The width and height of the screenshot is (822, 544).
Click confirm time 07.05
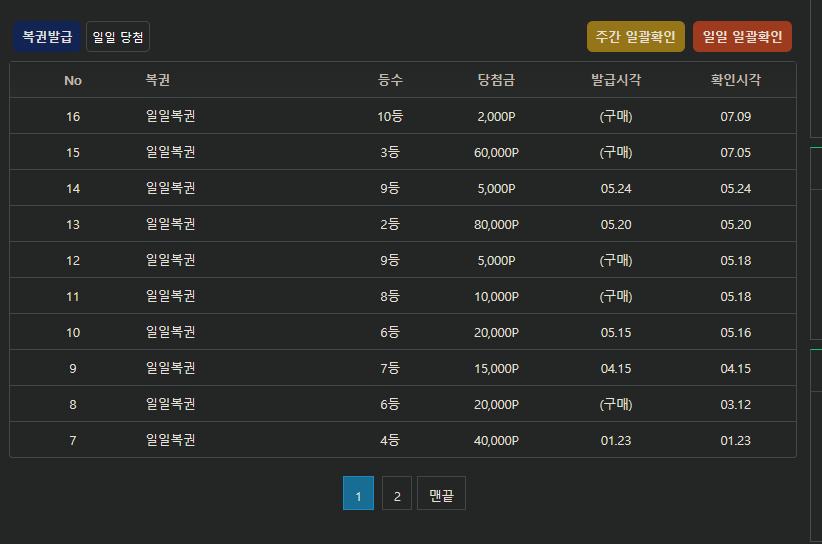click(736, 153)
